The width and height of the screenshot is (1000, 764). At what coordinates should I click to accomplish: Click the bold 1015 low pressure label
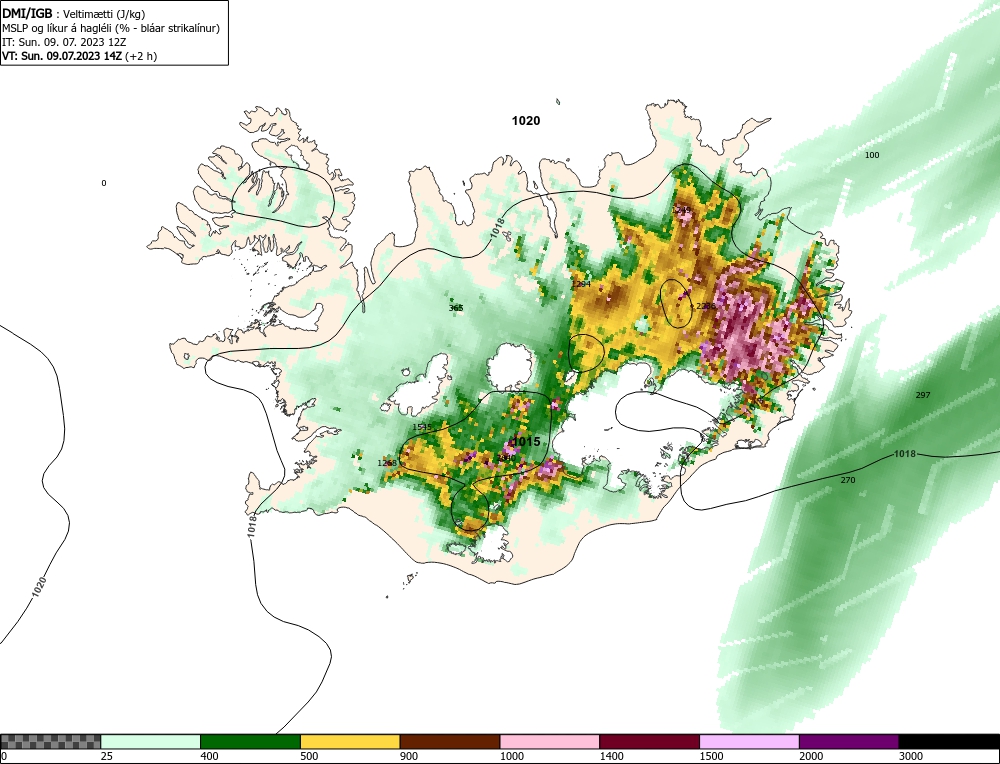click(x=527, y=441)
